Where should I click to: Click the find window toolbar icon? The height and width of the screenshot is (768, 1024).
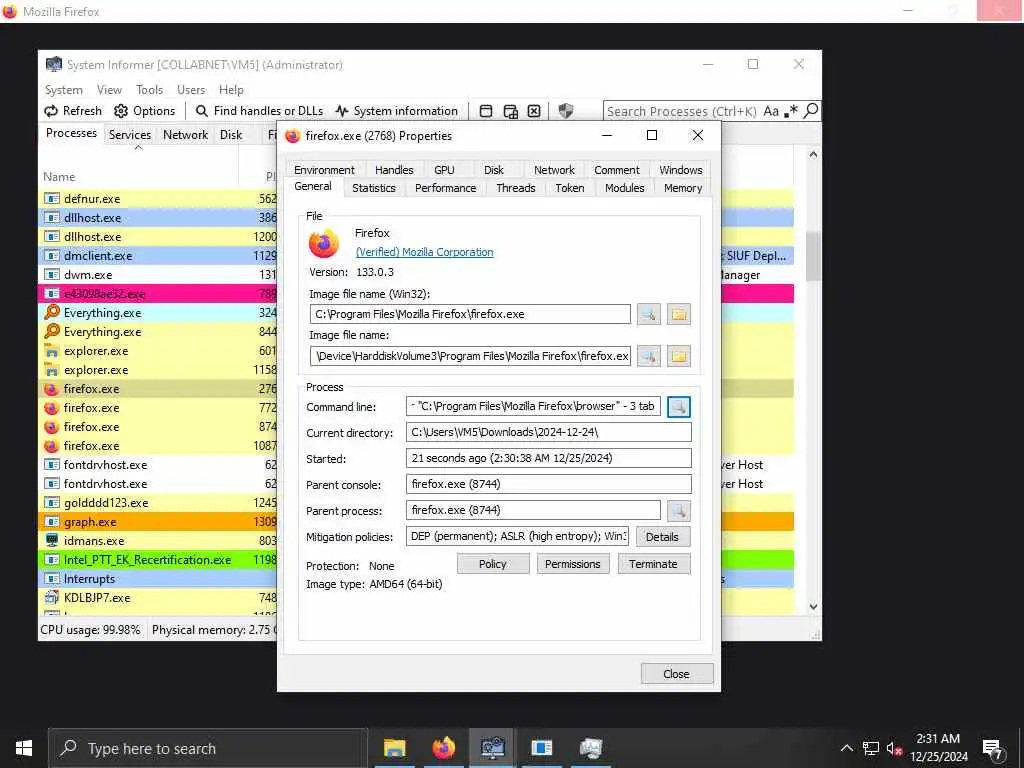pyautogui.click(x=486, y=111)
